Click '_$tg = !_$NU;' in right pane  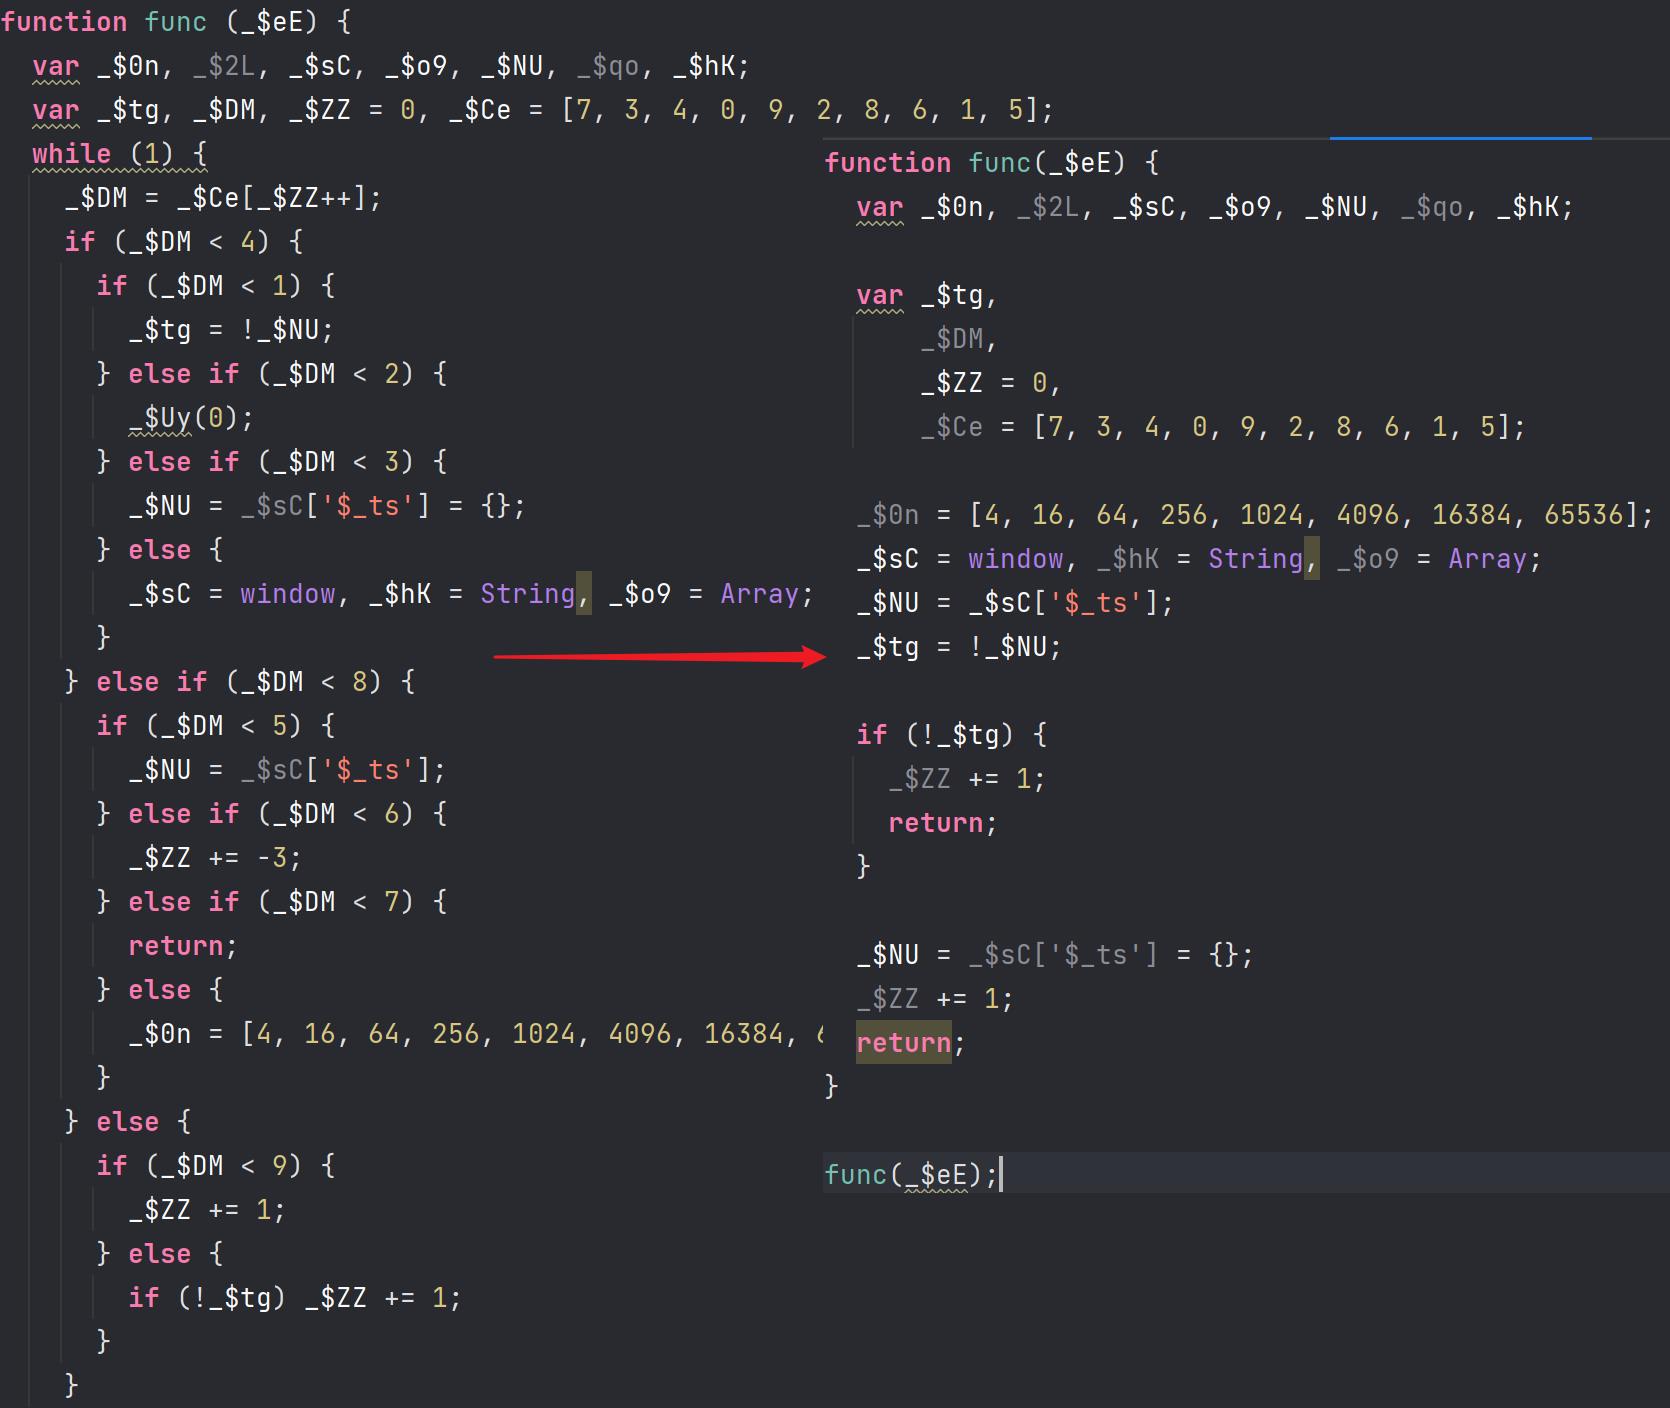click(x=959, y=647)
